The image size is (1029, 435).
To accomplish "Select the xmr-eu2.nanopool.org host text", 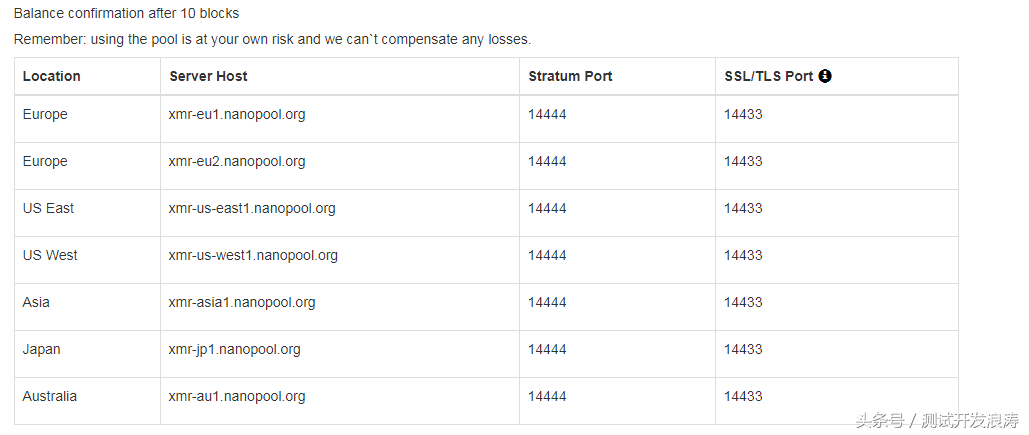I will pos(236,161).
